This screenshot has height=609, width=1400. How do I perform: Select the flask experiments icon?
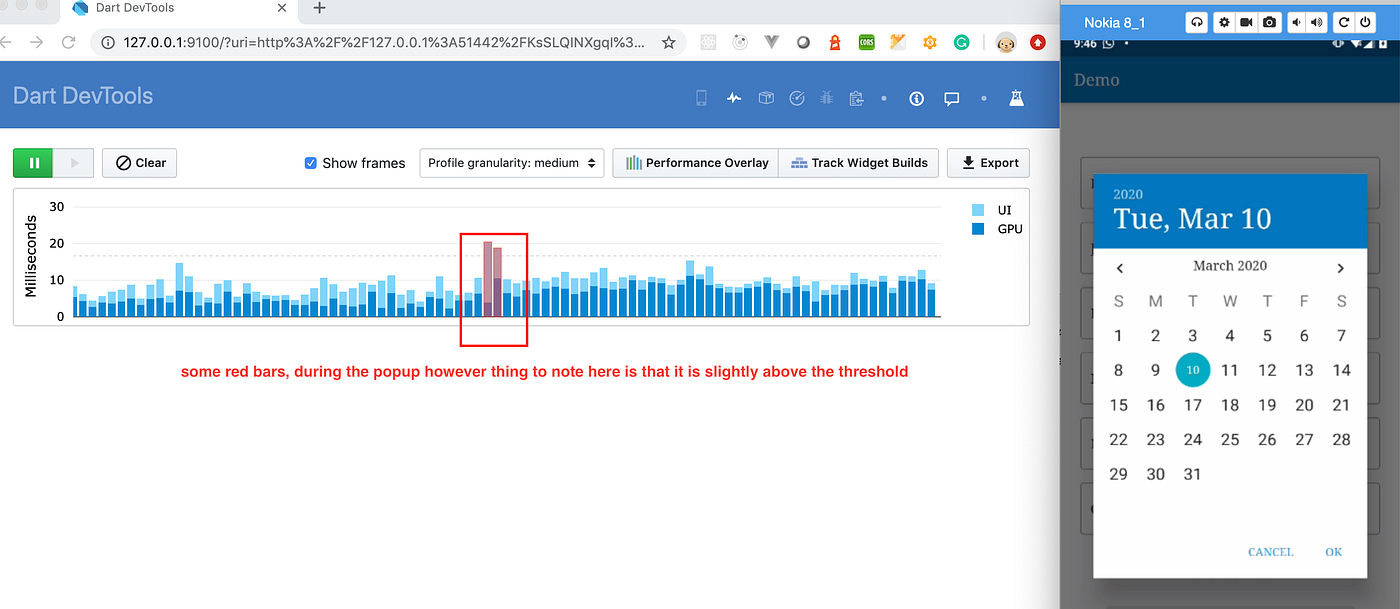(1016, 98)
